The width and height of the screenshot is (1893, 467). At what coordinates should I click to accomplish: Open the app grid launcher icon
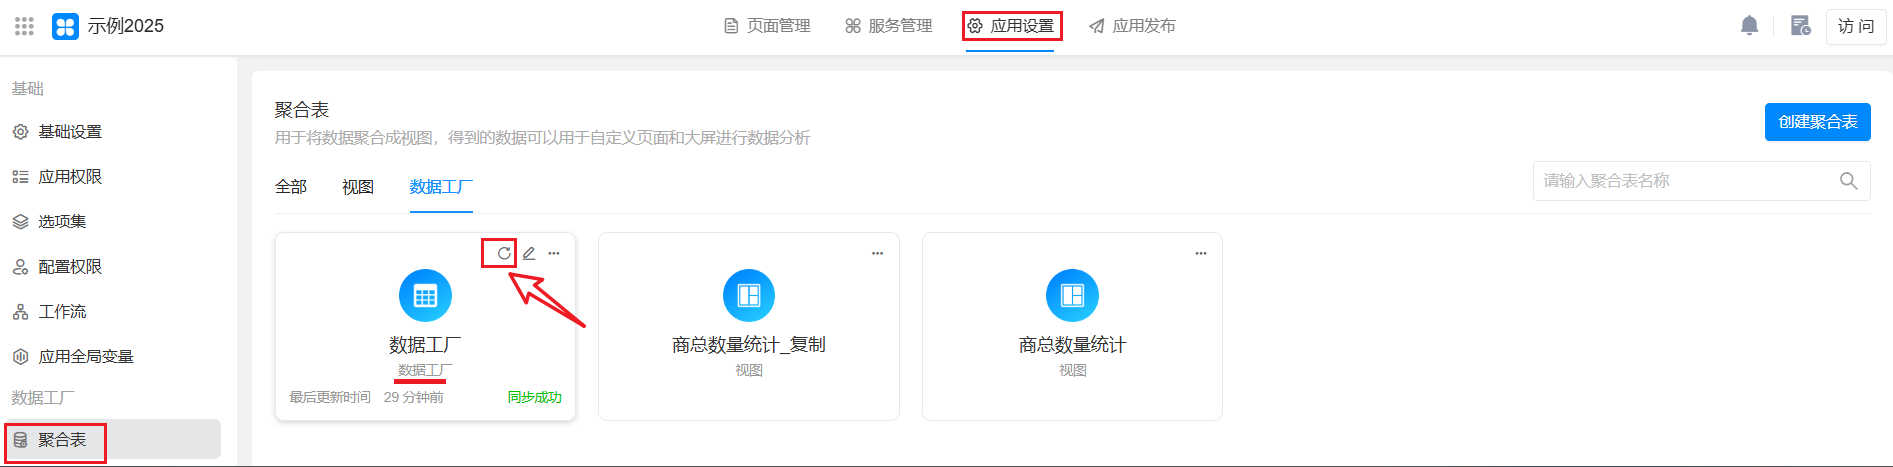click(x=24, y=26)
